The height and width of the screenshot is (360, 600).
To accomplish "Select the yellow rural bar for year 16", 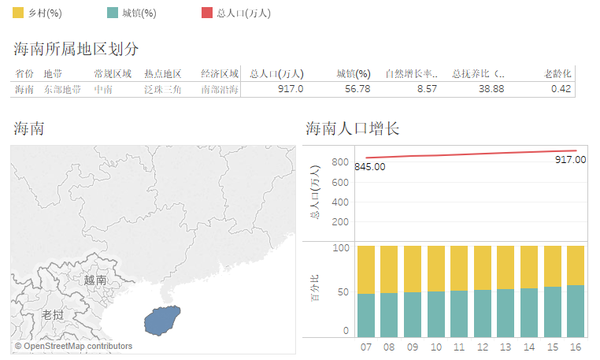I will pos(576,266).
